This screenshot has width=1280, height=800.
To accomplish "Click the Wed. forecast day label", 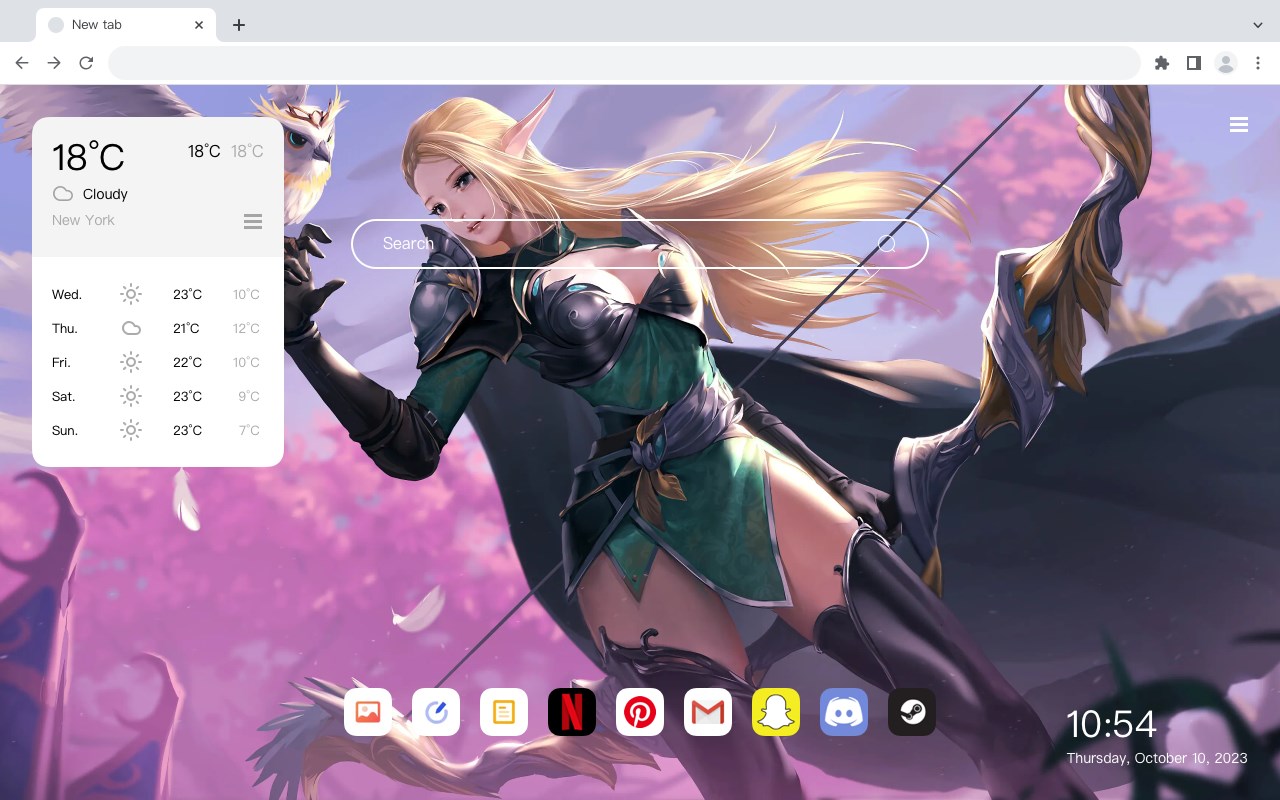I will 67,294.
